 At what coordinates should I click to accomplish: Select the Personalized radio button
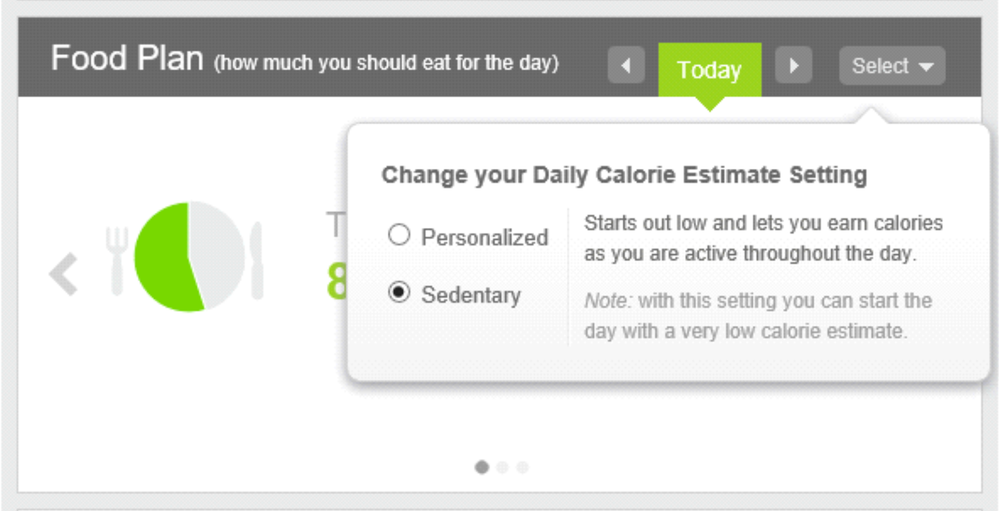coord(399,235)
